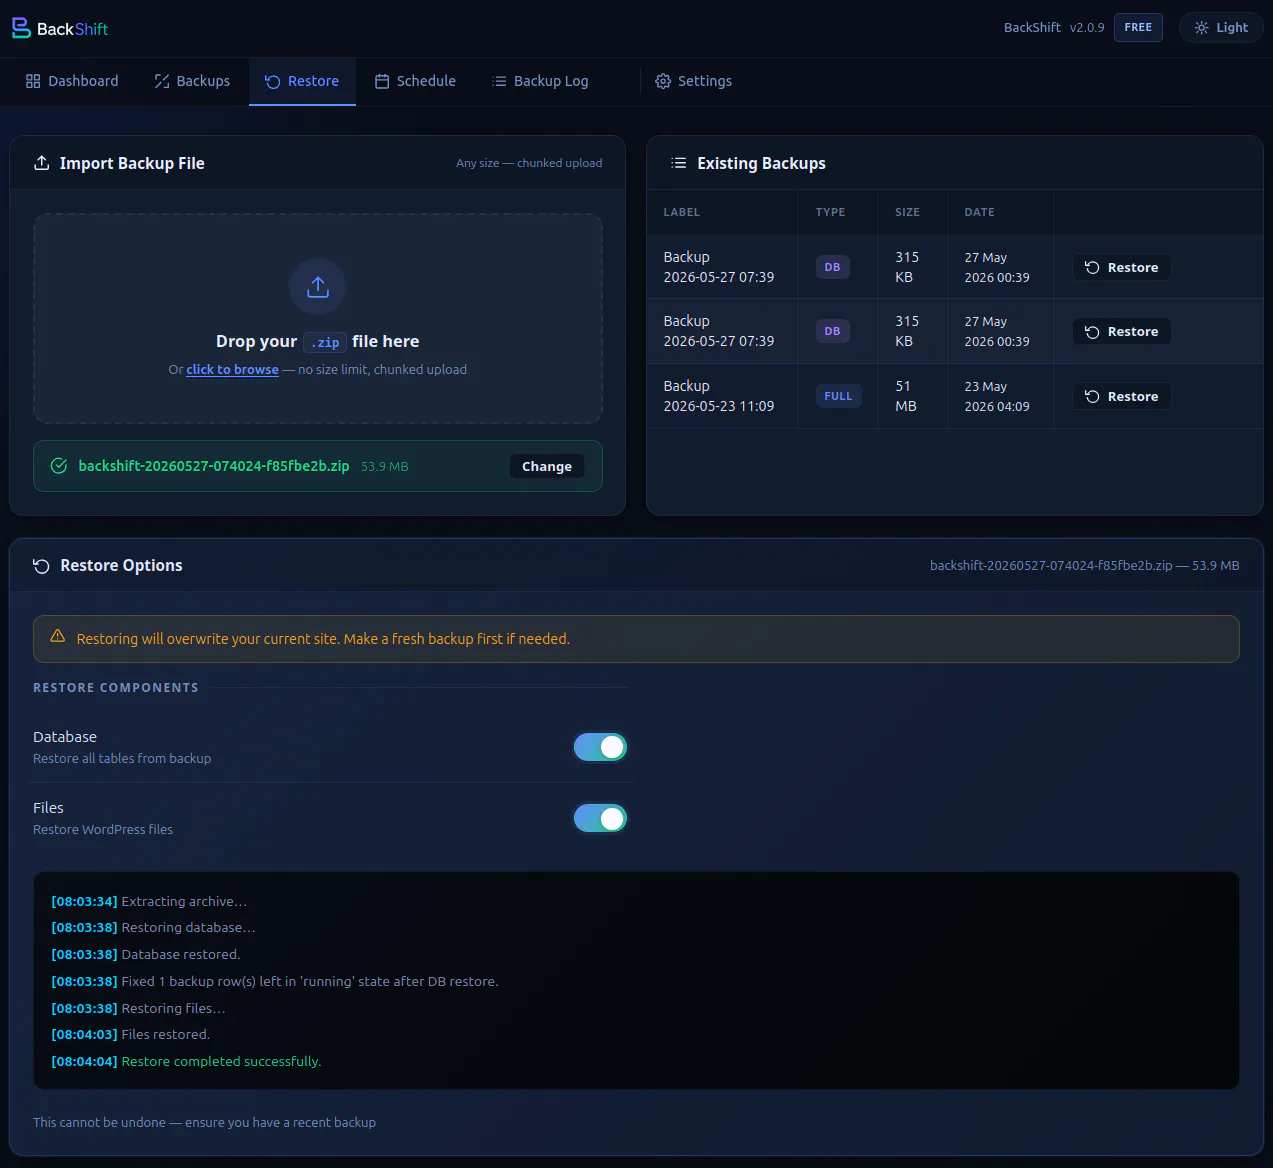Screen dimensions: 1273x1168
Task: Click DB badge in second backup row
Action: pos(832,331)
